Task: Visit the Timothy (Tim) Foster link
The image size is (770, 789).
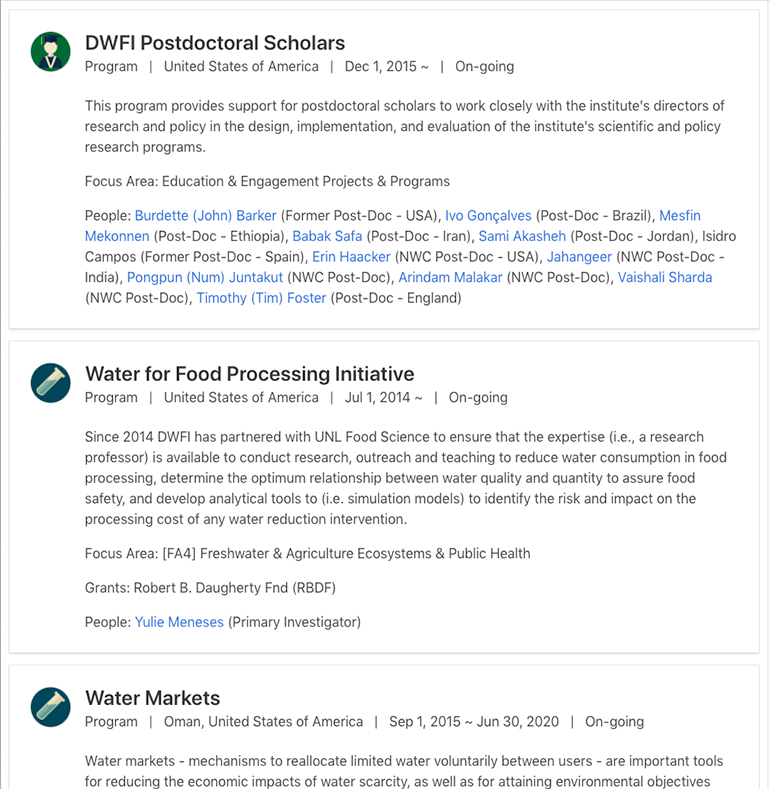Action: (x=261, y=298)
